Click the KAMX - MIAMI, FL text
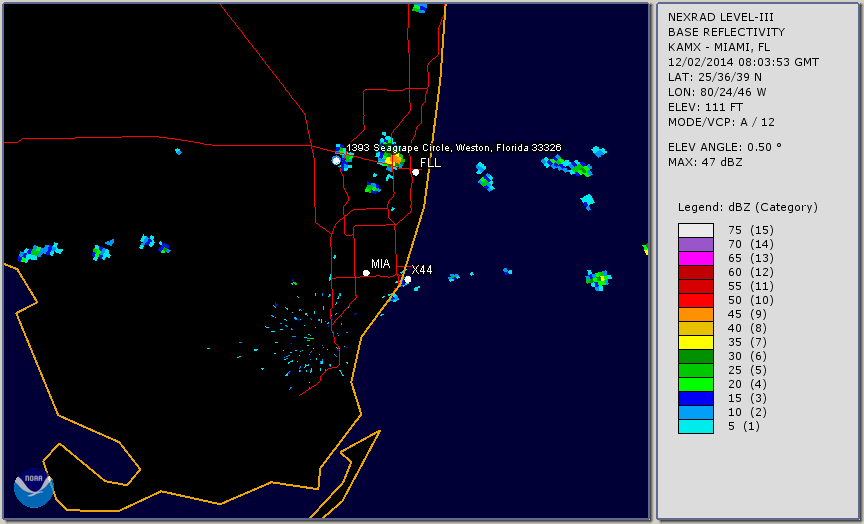864x524 pixels. (x=719, y=47)
